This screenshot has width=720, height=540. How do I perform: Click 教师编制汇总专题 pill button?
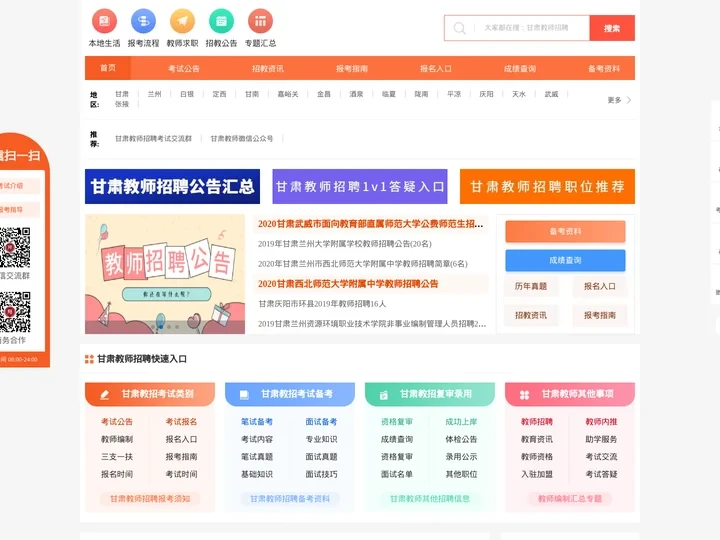click(570, 499)
